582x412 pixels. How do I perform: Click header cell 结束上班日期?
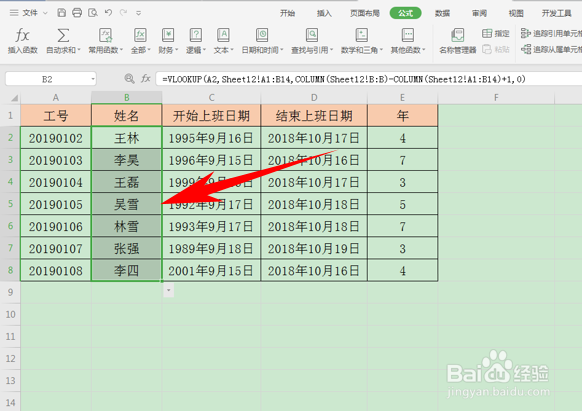click(314, 115)
